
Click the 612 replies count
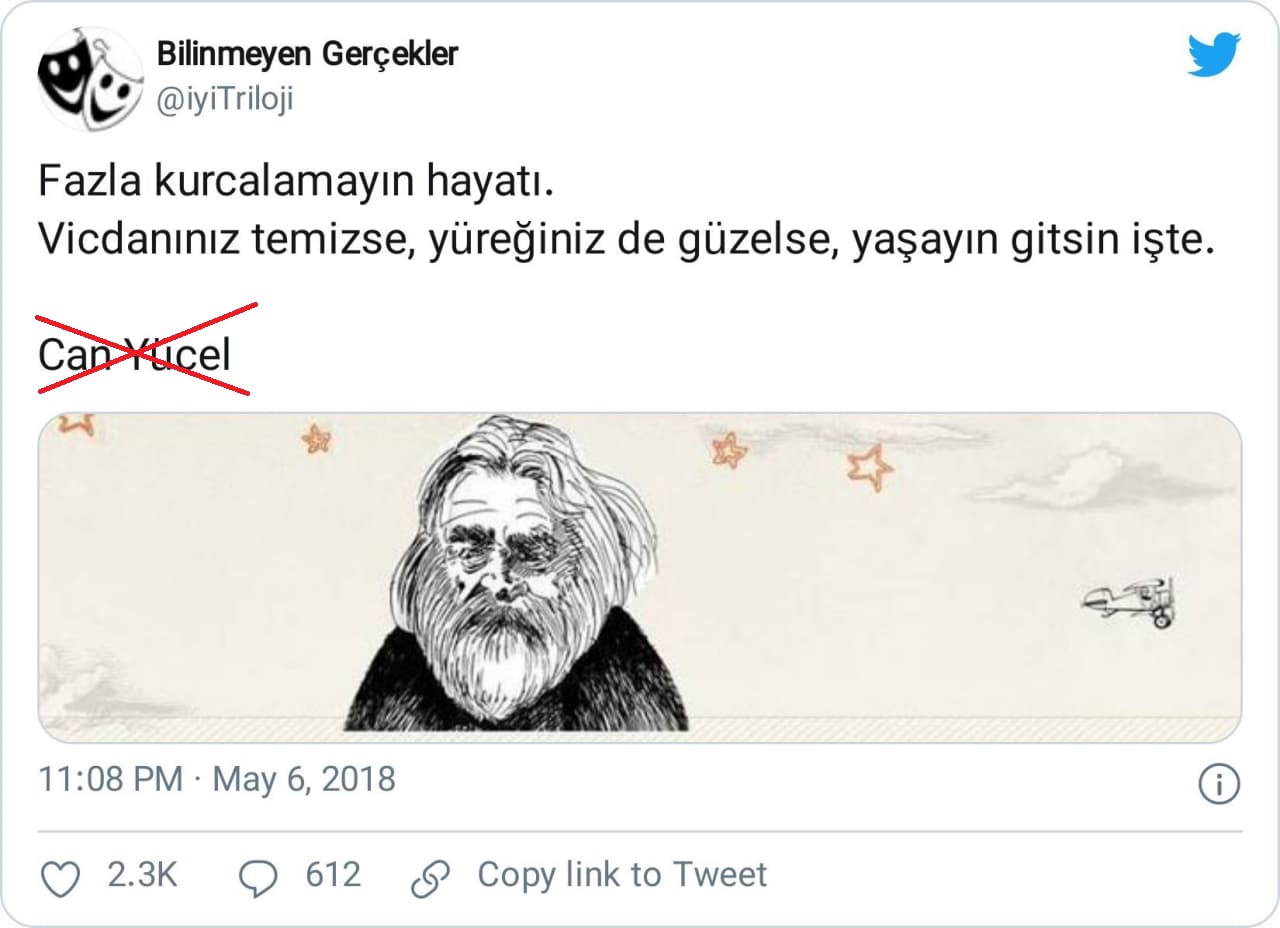point(332,875)
